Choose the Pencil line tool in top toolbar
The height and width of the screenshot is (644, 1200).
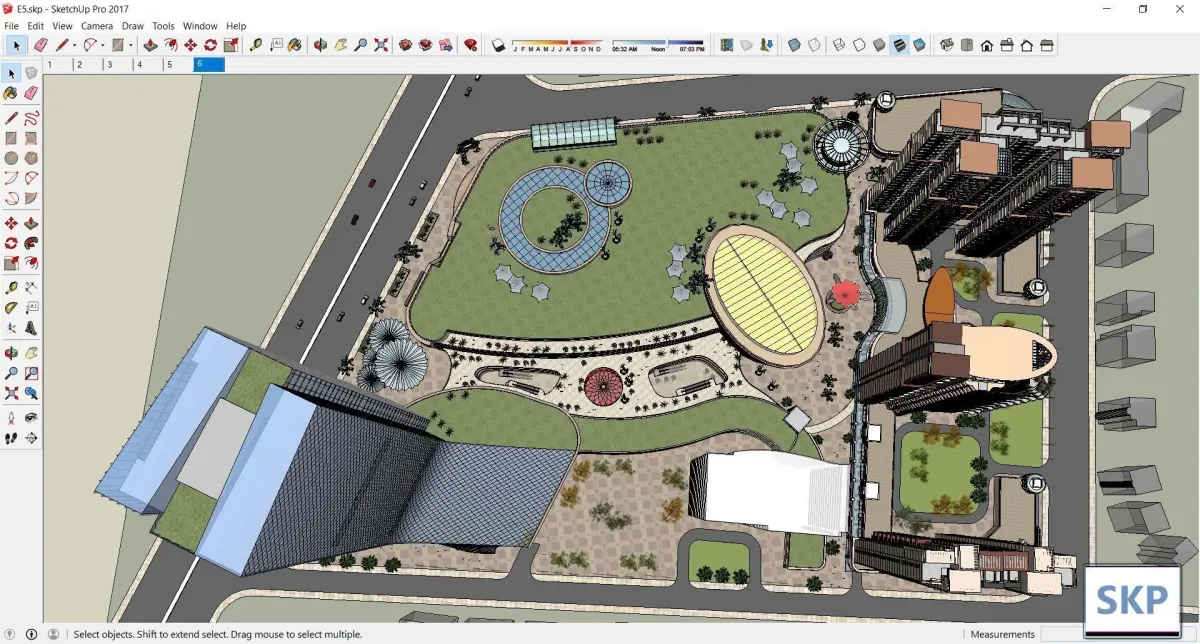pos(62,45)
